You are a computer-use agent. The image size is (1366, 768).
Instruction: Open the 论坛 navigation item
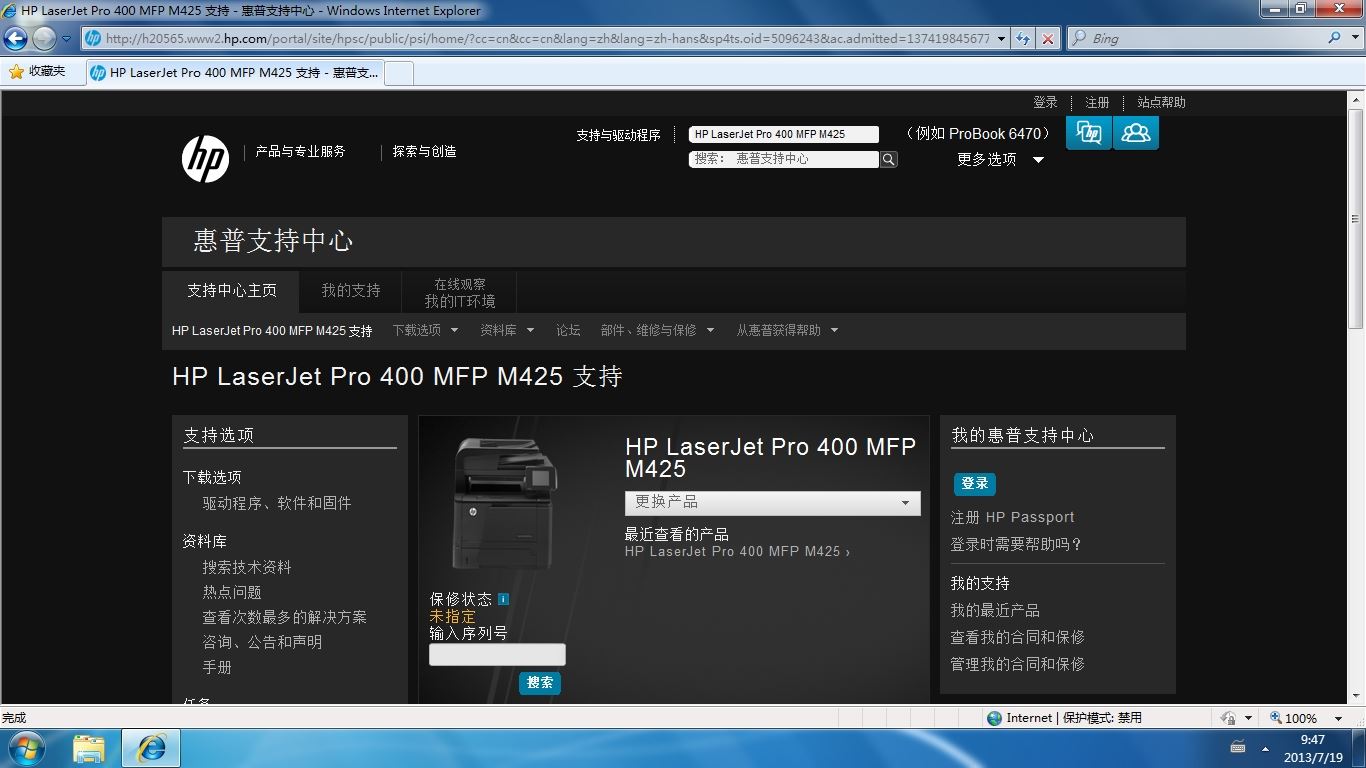[568, 330]
